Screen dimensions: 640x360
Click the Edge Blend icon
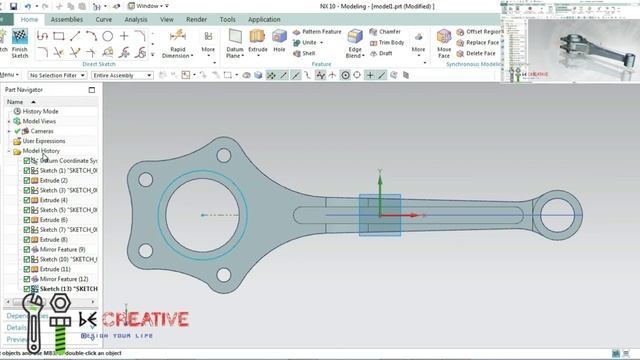tap(355, 37)
